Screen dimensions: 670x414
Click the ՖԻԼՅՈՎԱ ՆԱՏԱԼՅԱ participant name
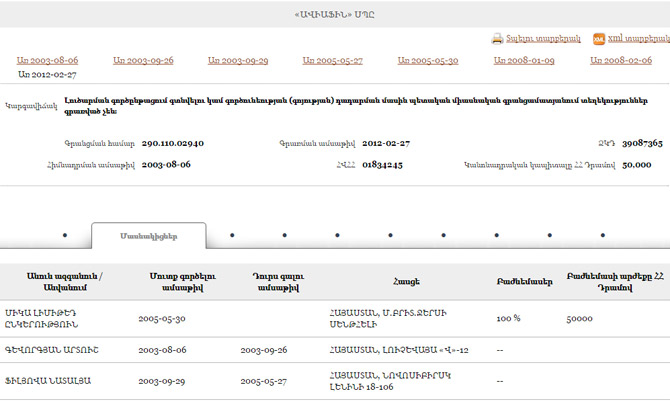coord(48,381)
